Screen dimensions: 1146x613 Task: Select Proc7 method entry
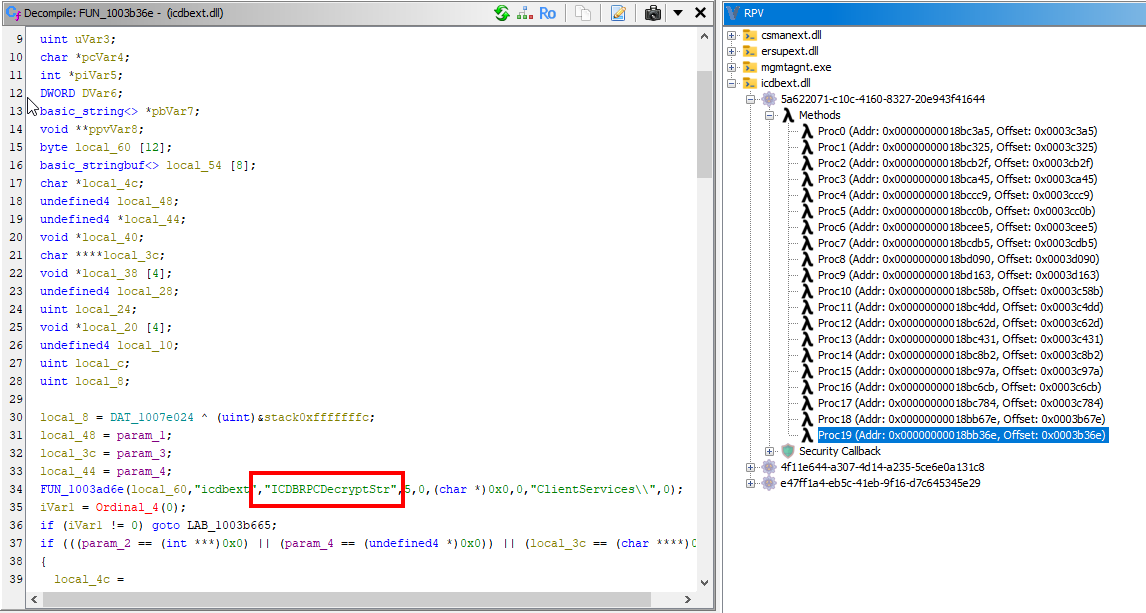pyautogui.click(x=957, y=243)
